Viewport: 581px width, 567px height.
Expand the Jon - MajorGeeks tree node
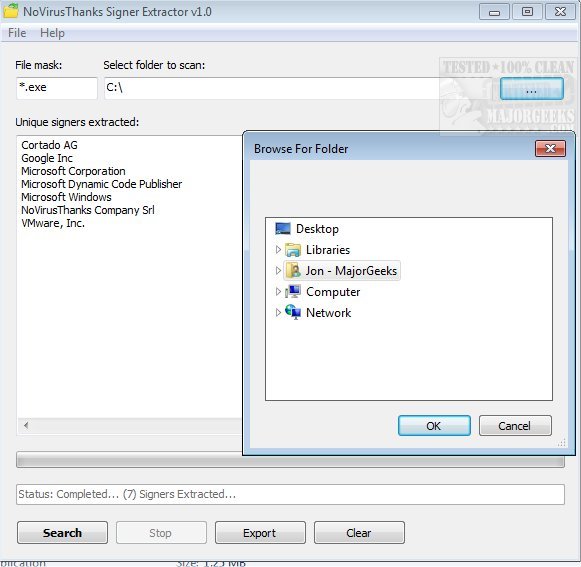pos(278,271)
